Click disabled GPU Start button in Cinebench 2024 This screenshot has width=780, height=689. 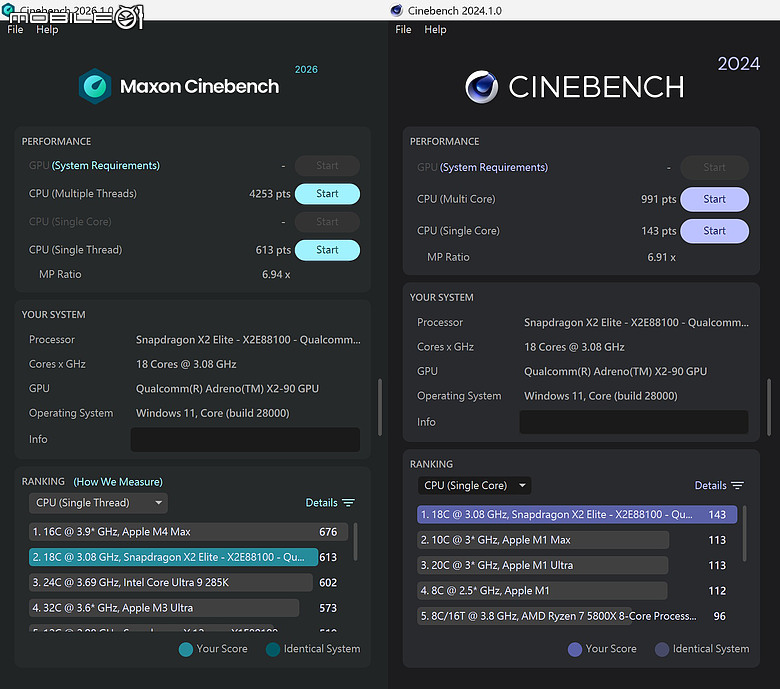[714, 168]
